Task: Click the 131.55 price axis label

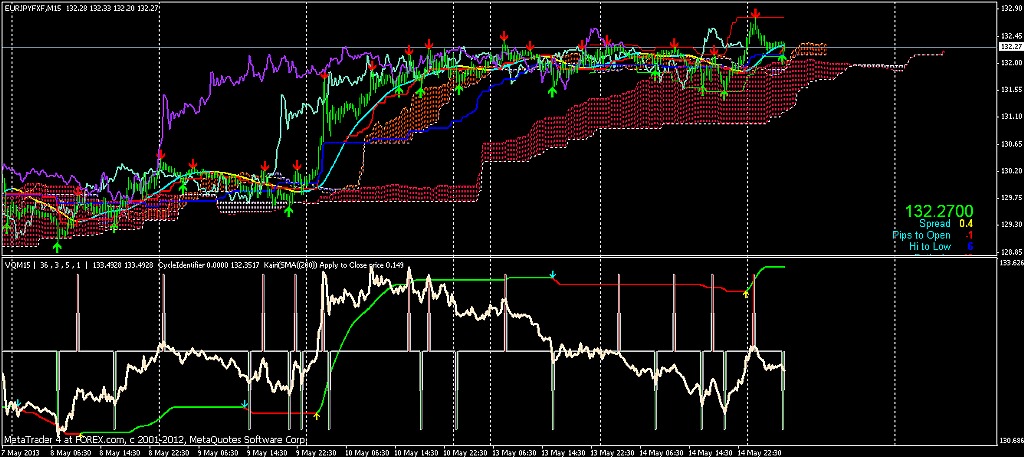Action: [1010, 89]
